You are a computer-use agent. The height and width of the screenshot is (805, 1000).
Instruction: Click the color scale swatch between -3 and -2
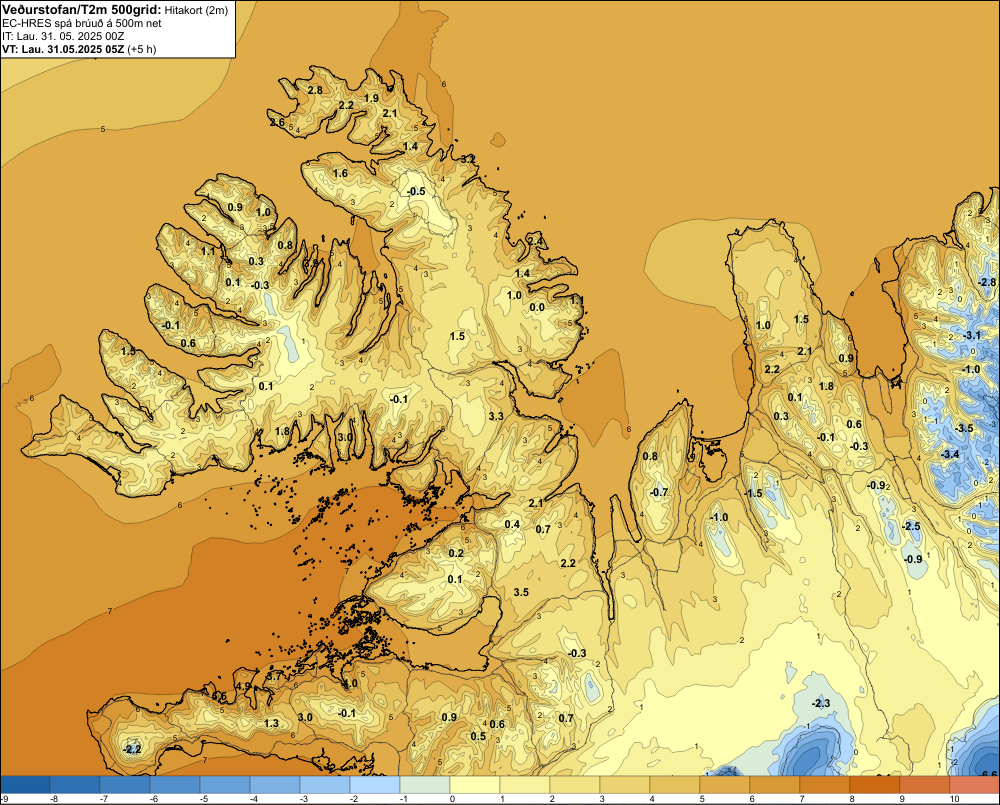click(x=325, y=784)
